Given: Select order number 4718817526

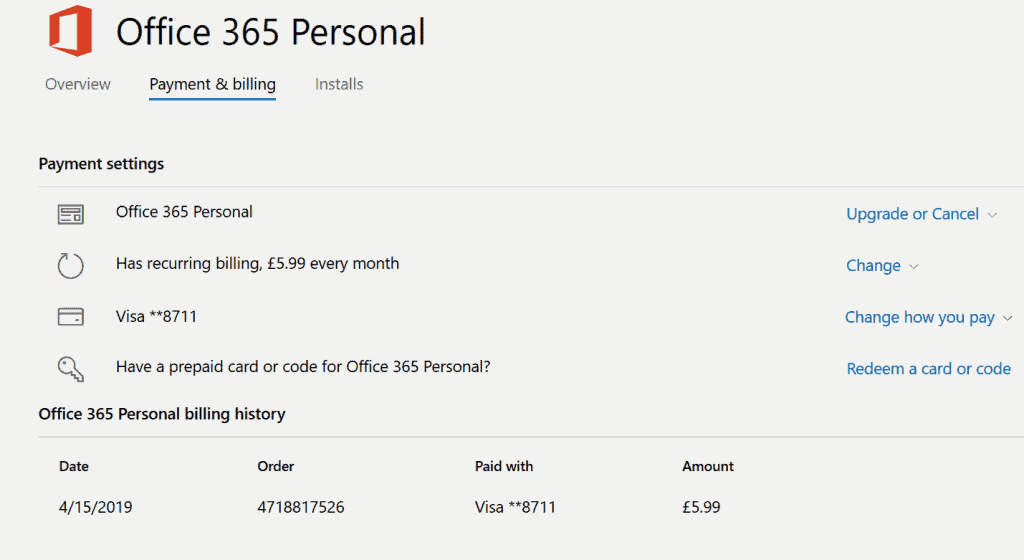Looking at the screenshot, I should 300,507.
